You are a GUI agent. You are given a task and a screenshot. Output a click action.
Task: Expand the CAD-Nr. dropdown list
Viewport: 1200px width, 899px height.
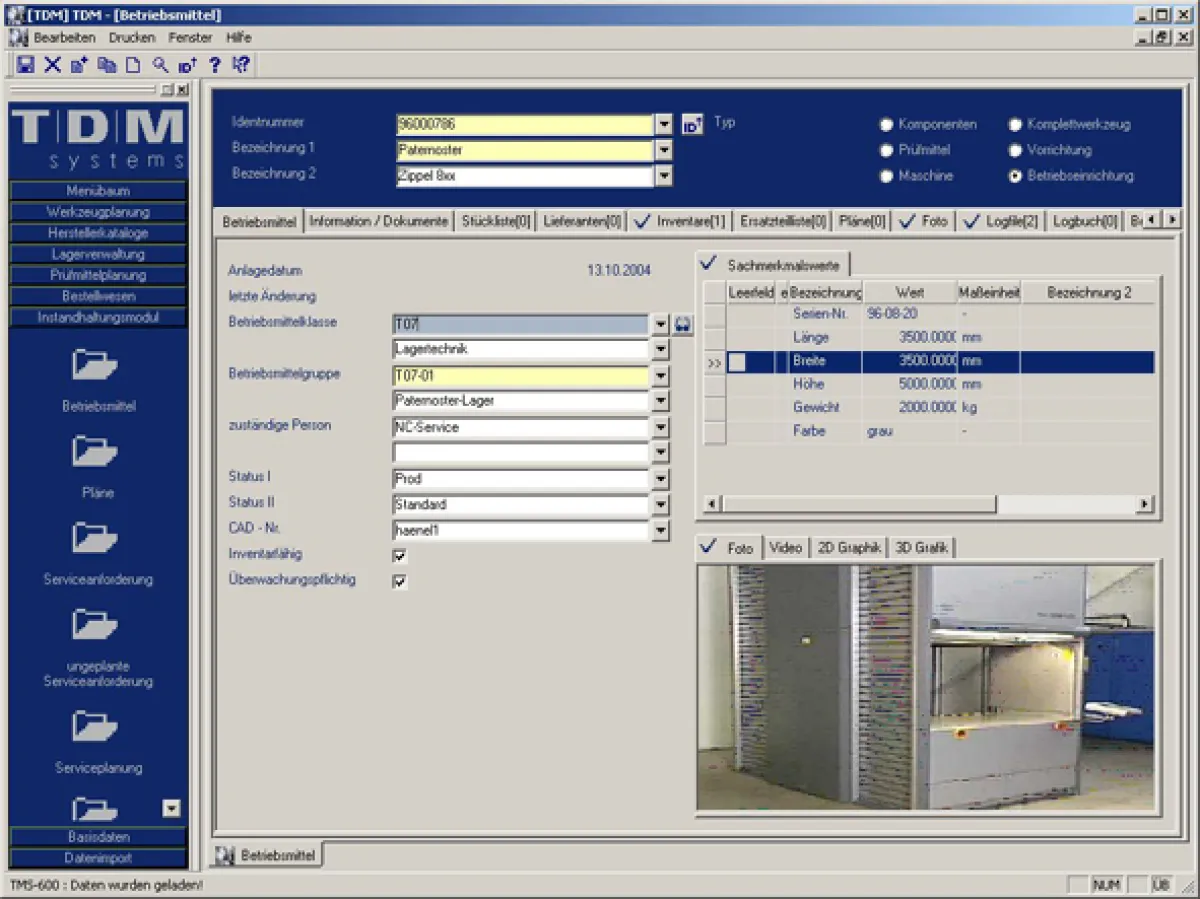coord(660,532)
